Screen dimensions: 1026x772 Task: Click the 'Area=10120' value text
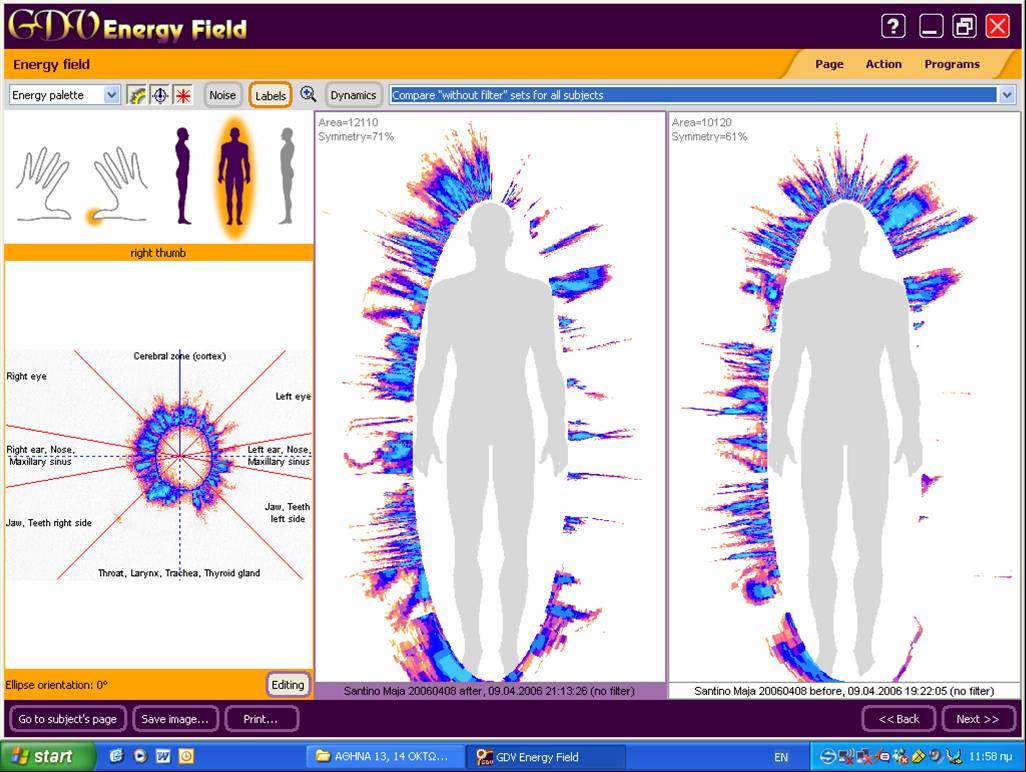tap(701, 122)
